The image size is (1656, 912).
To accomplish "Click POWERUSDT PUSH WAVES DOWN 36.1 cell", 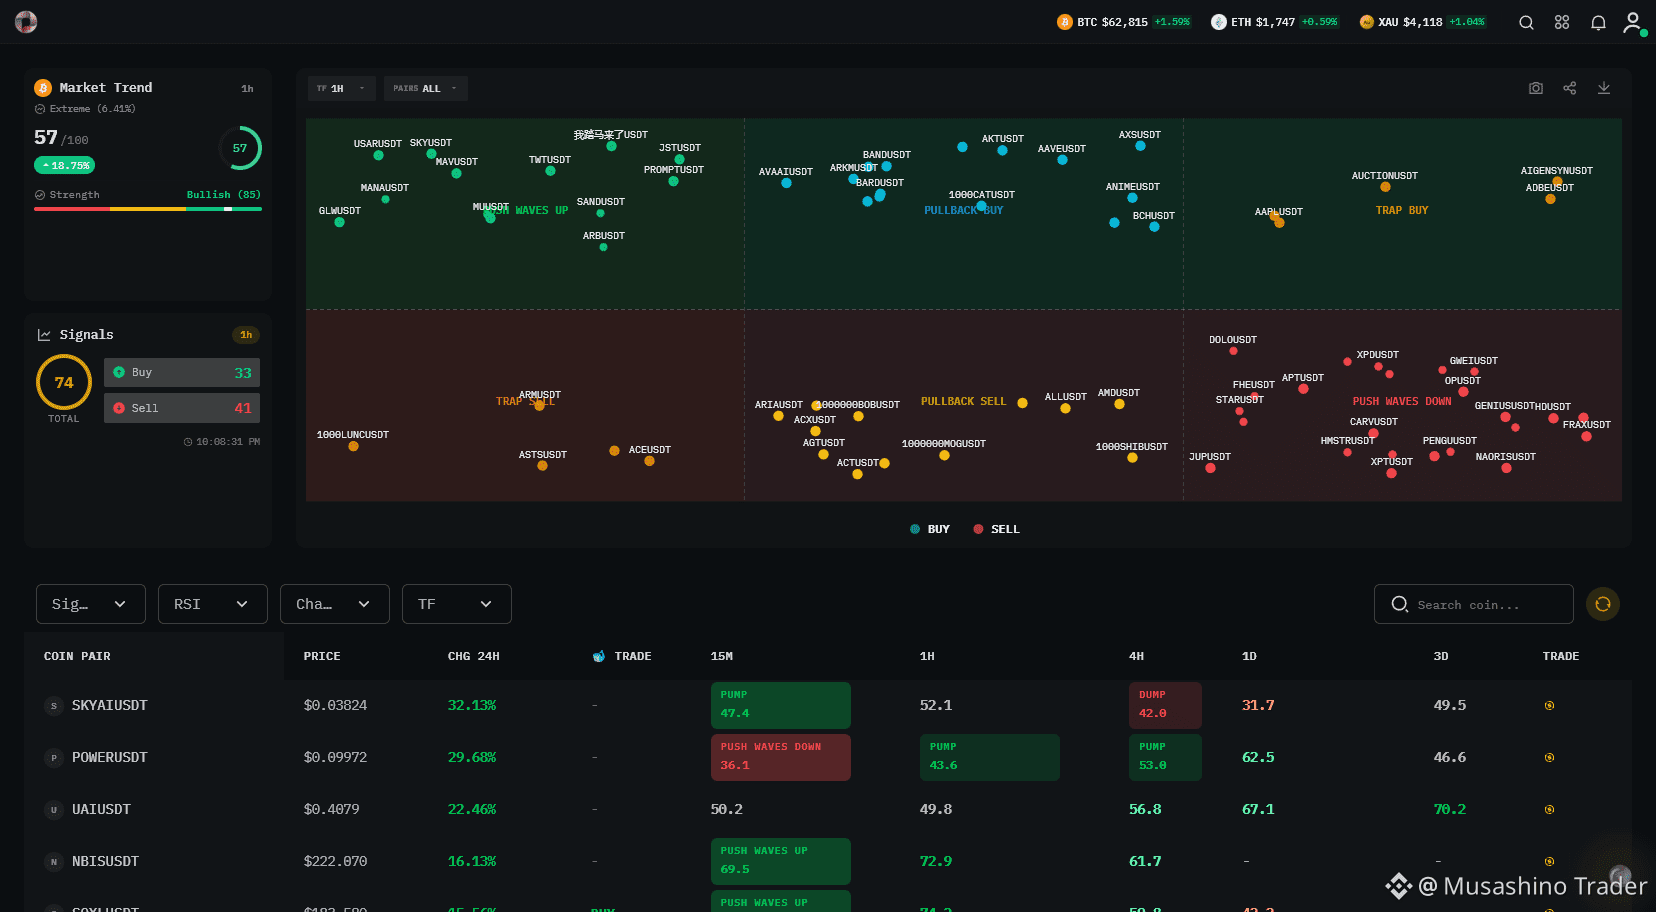I will point(780,757).
